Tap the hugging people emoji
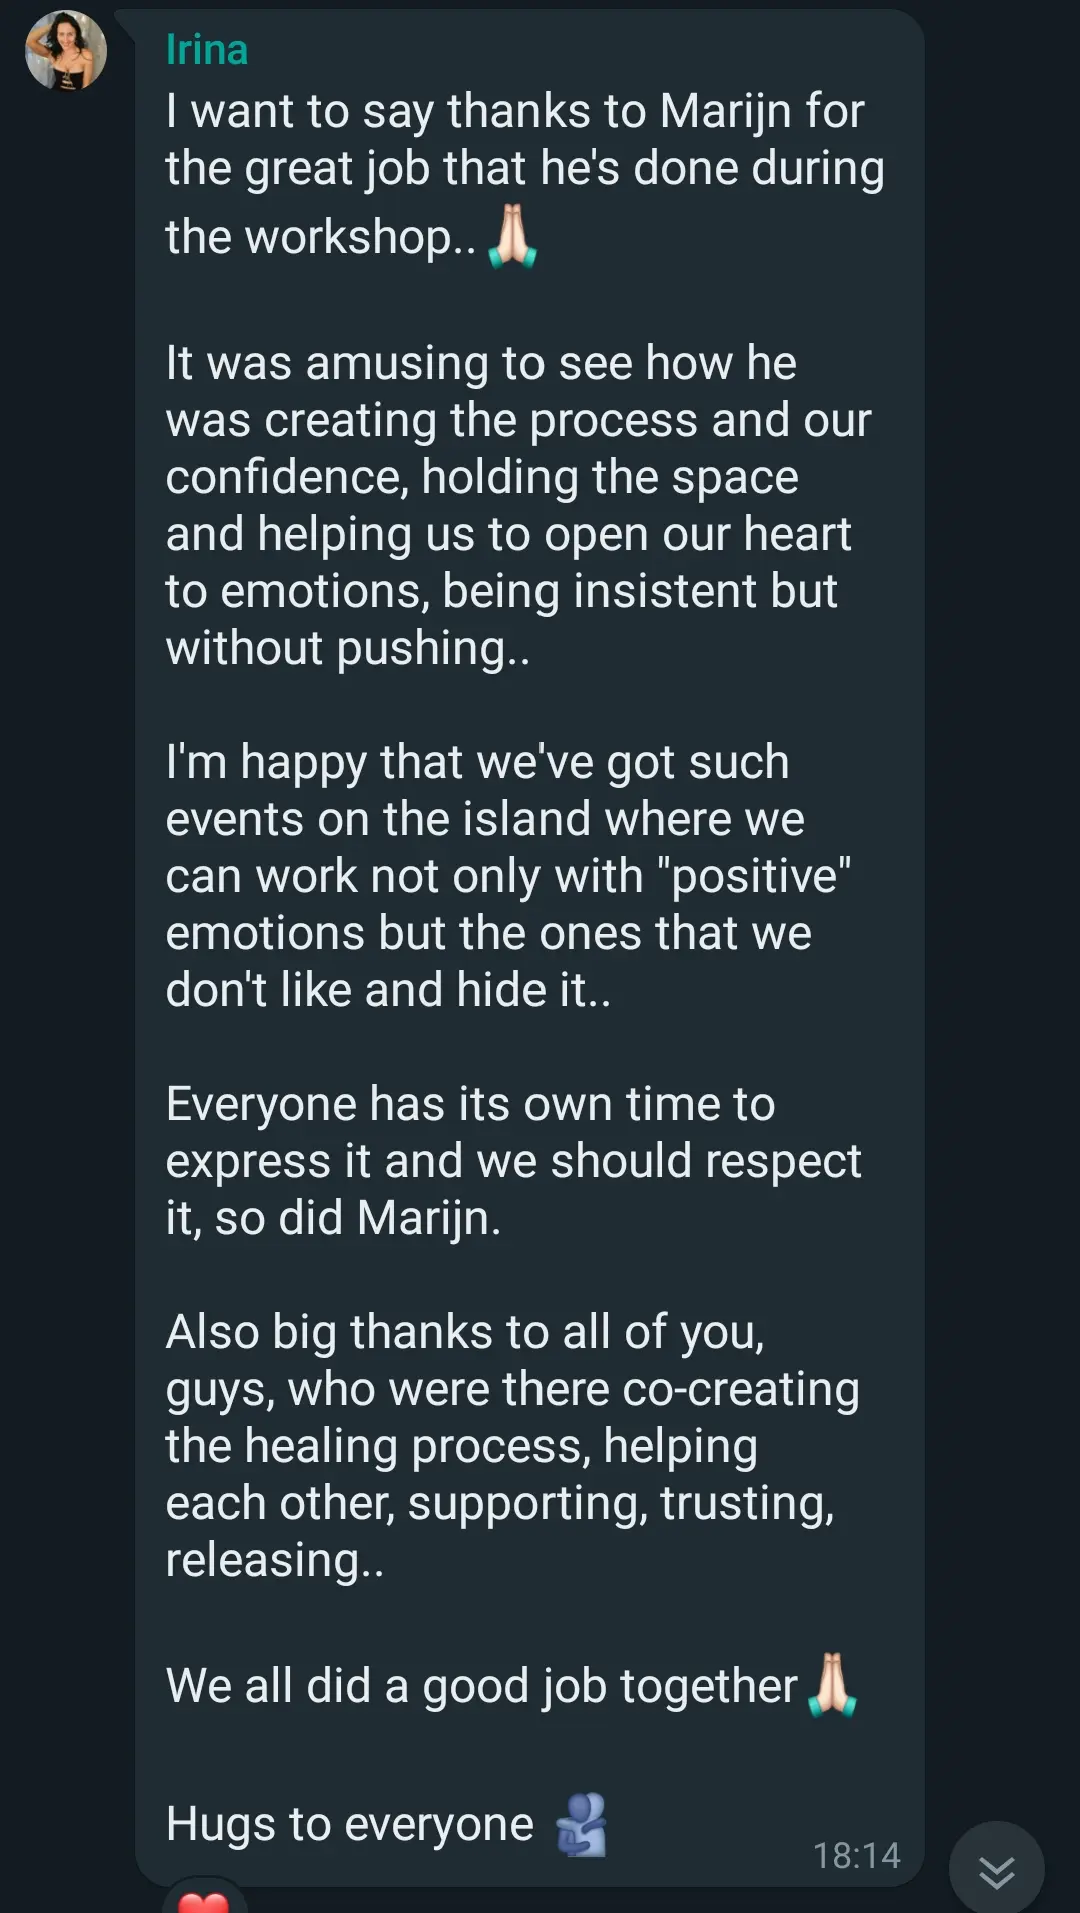 click(x=582, y=1824)
